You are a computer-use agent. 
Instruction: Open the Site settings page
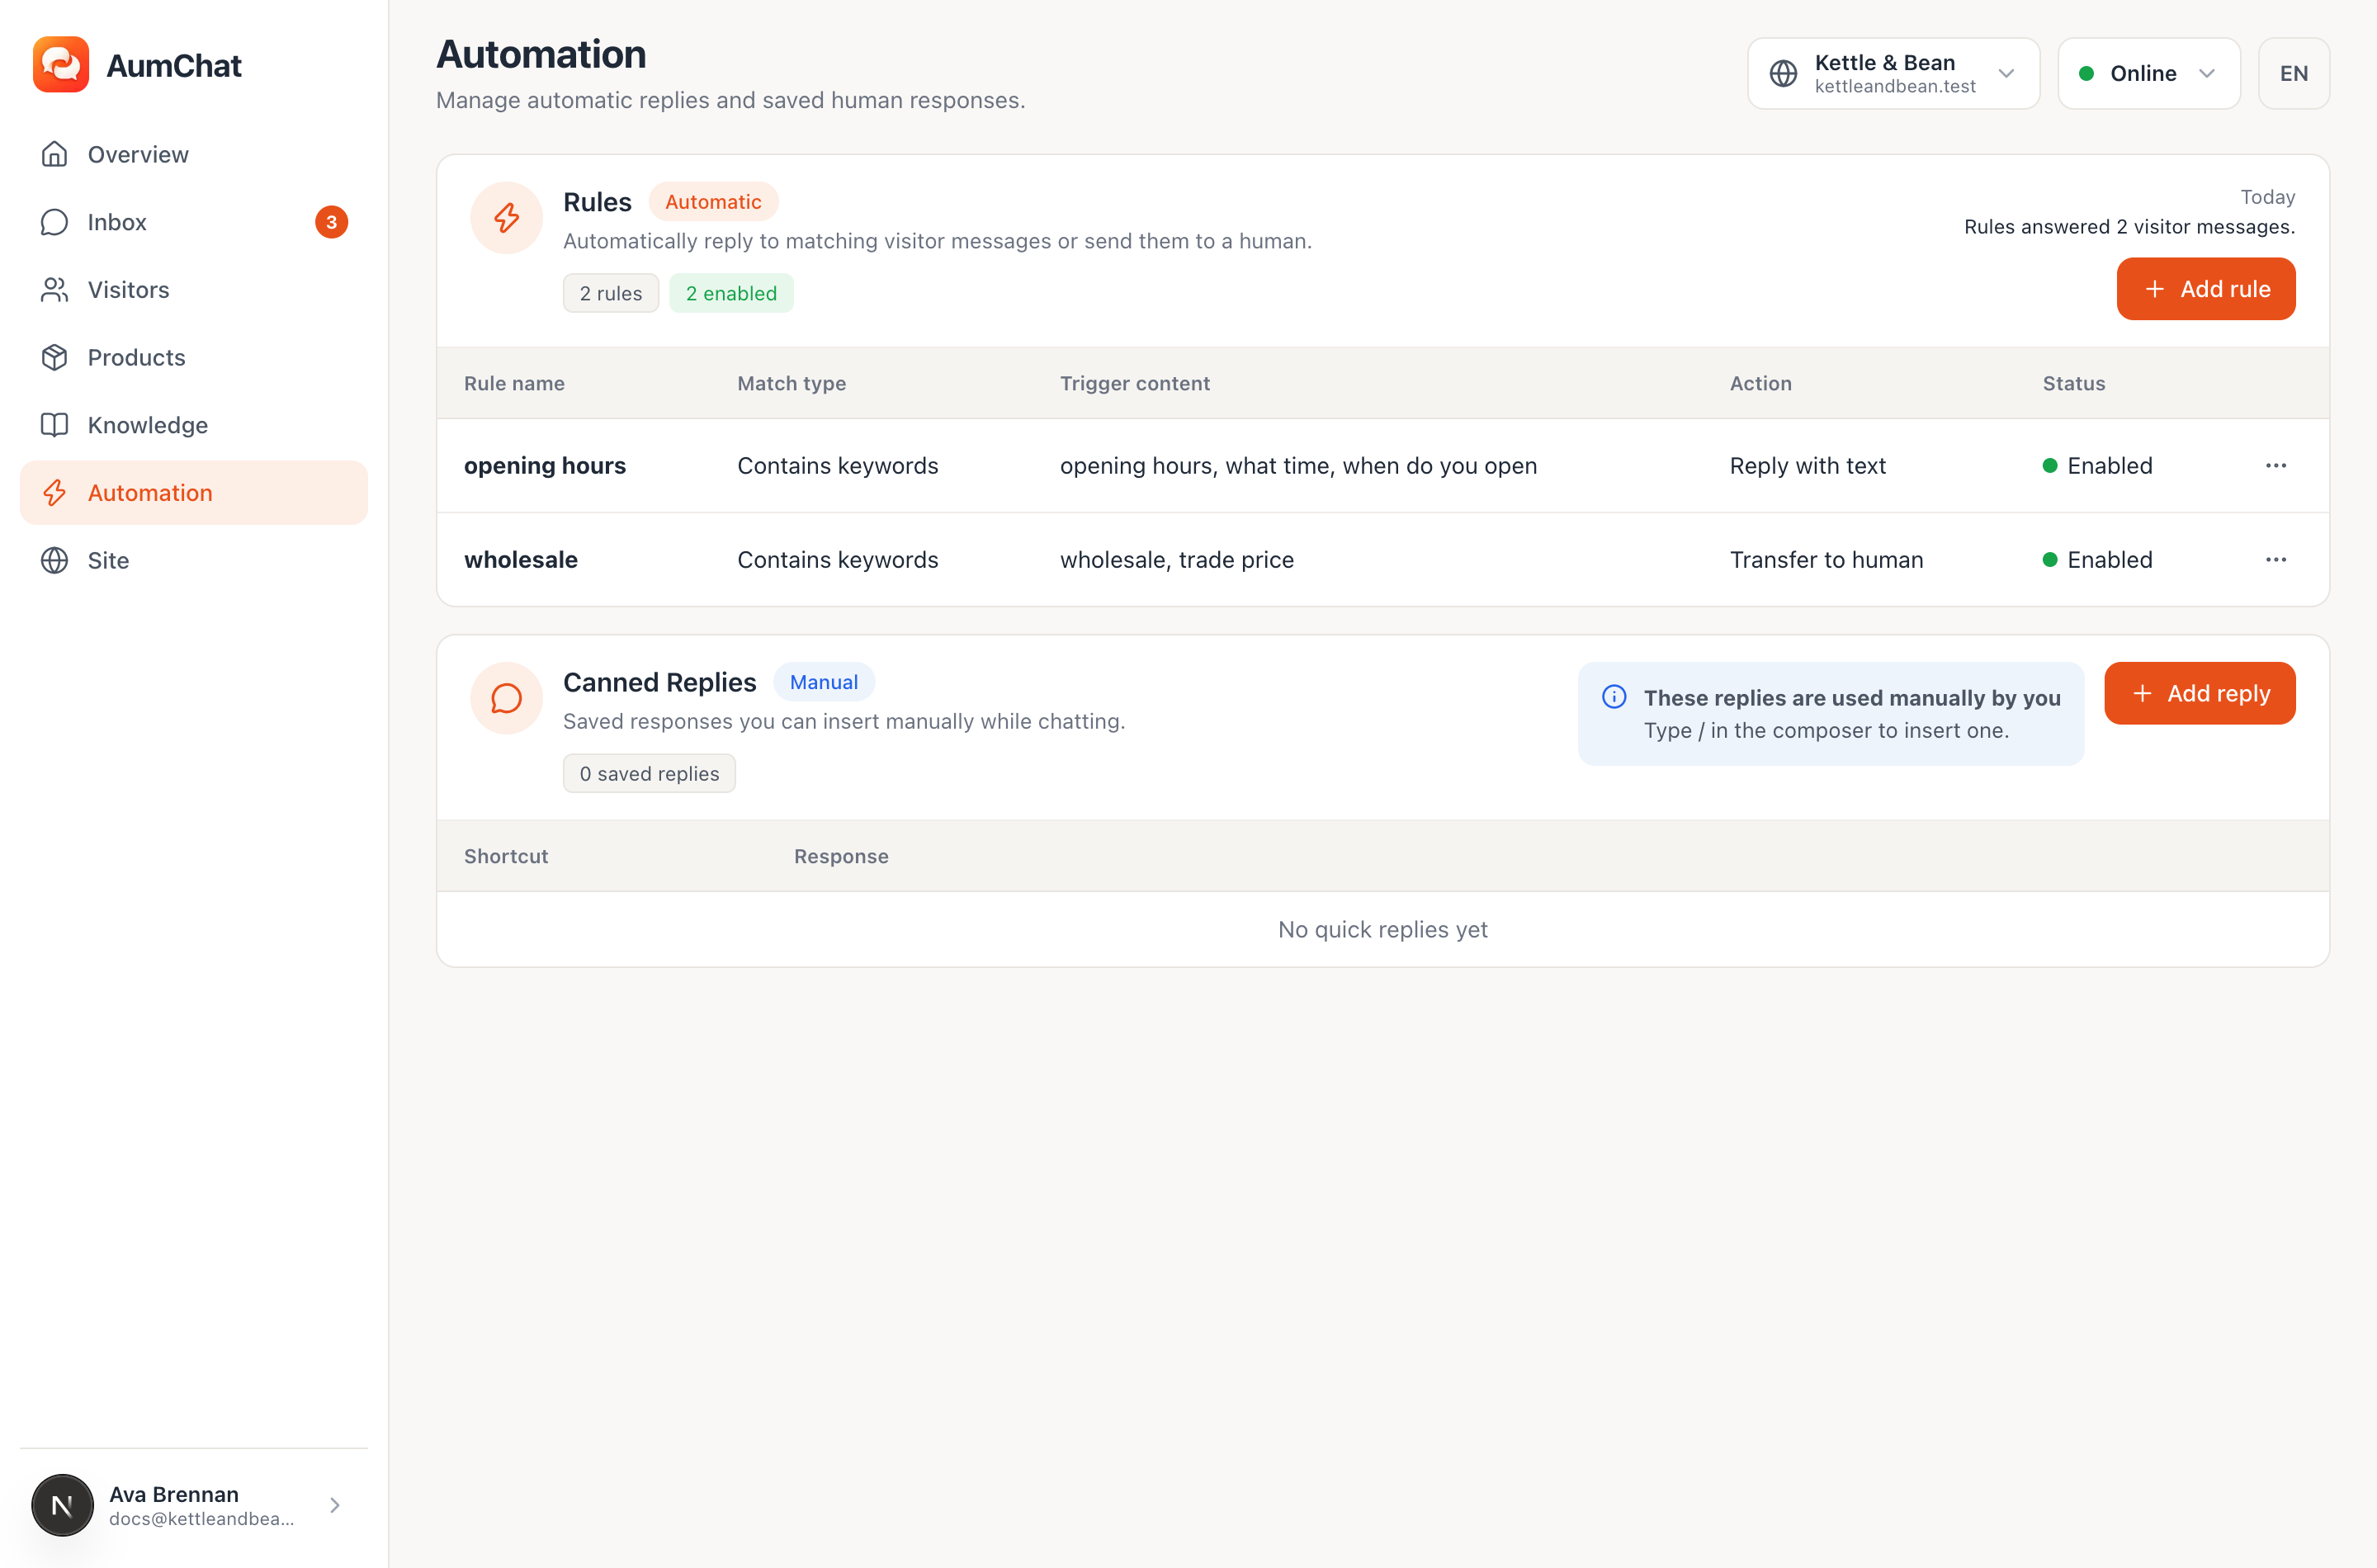(194, 560)
